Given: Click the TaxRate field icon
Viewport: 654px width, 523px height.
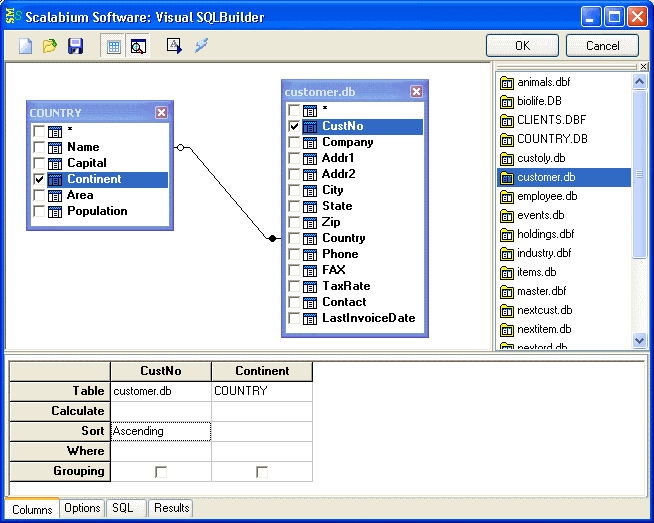Looking at the screenshot, I should [x=310, y=287].
